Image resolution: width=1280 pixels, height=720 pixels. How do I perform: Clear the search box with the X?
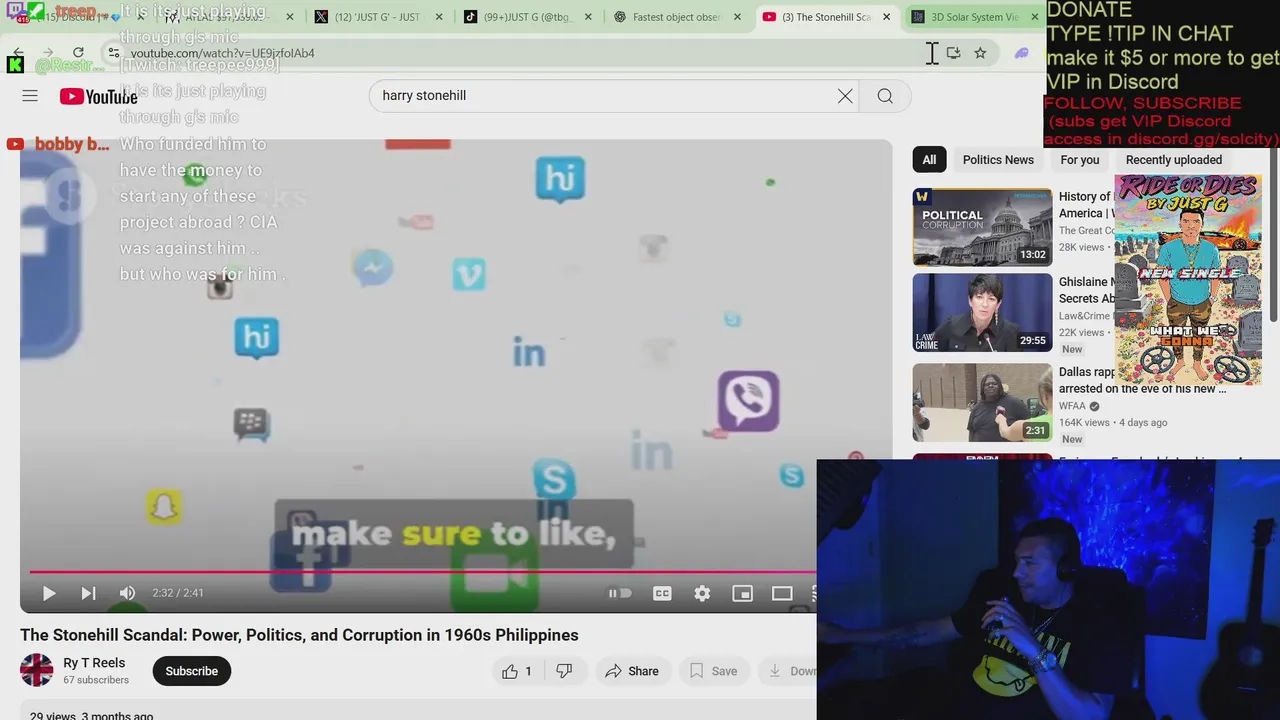pyautogui.click(x=845, y=96)
